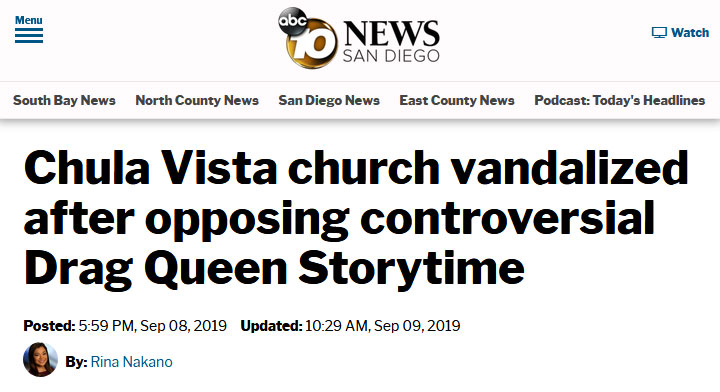720x392 pixels.
Task: Click the ABC 10 logo badge
Action: pyautogui.click(x=308, y=38)
